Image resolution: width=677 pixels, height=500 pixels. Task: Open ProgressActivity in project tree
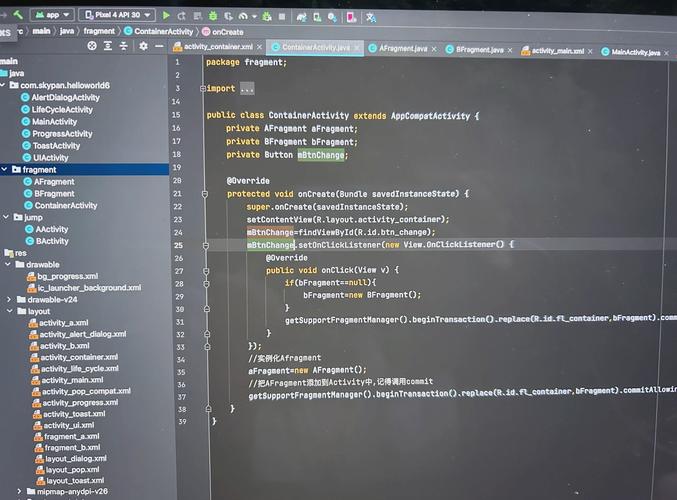coord(57,134)
